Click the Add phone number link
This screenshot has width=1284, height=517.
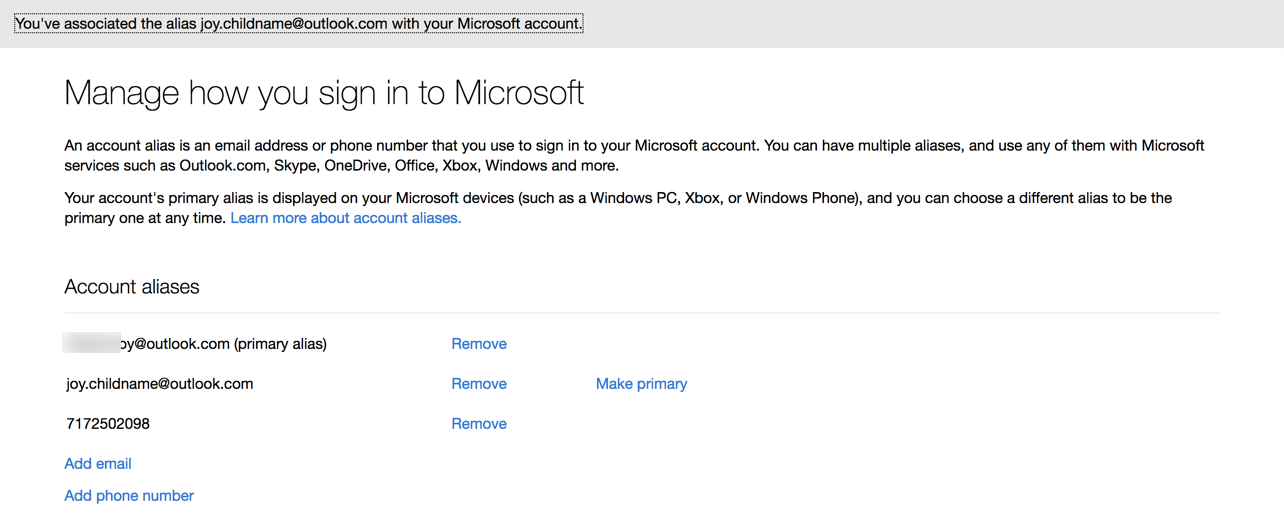129,496
